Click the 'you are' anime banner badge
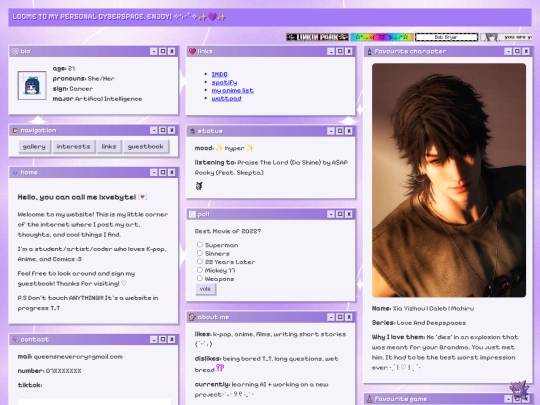Image resolution: width=540 pixels, height=405 pixels. (506, 37)
